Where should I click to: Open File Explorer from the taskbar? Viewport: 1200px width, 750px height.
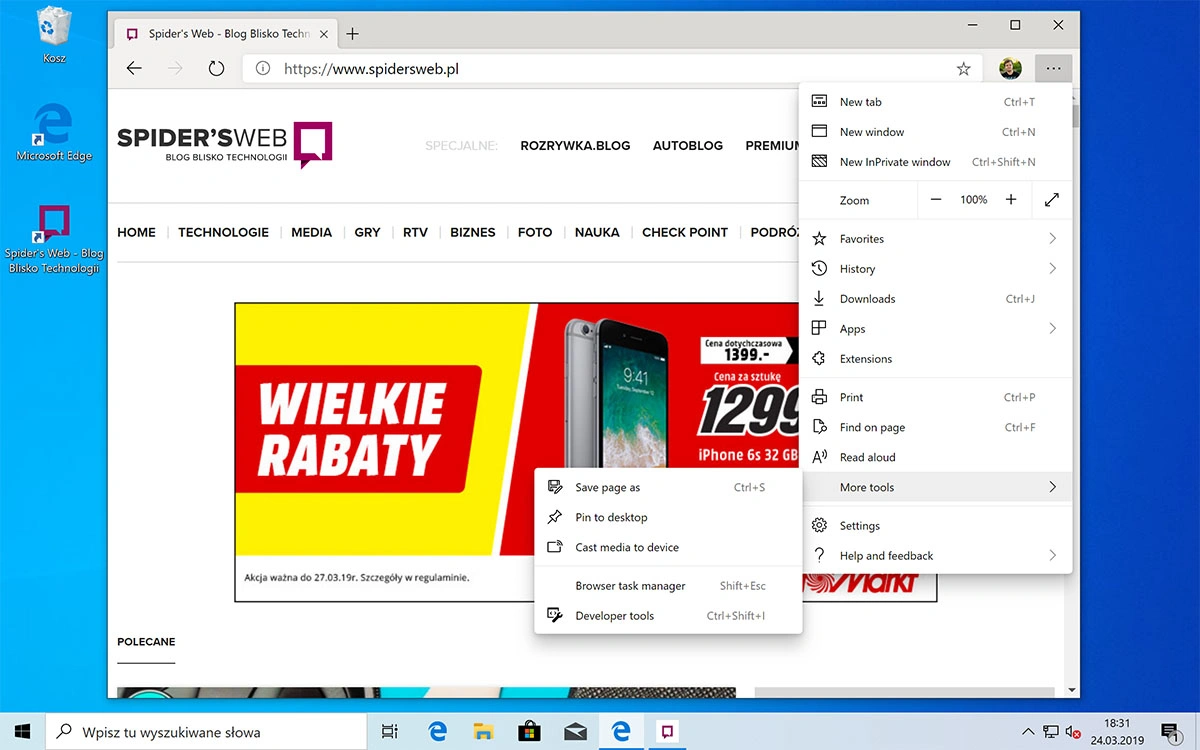[x=483, y=732]
